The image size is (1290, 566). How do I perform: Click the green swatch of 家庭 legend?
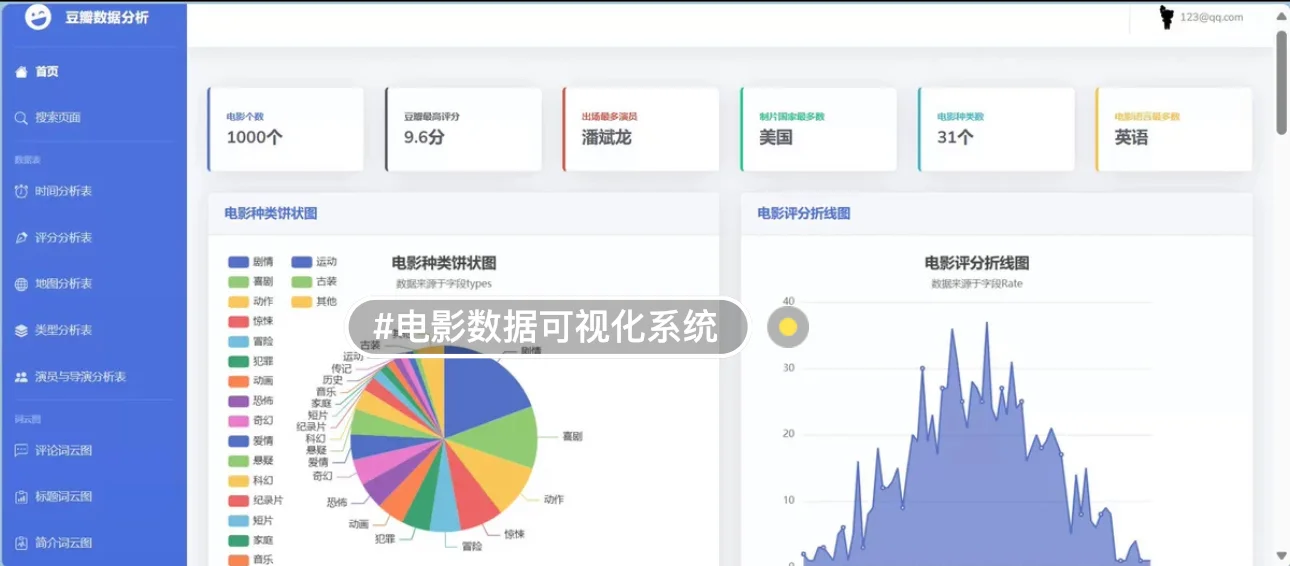pos(238,541)
